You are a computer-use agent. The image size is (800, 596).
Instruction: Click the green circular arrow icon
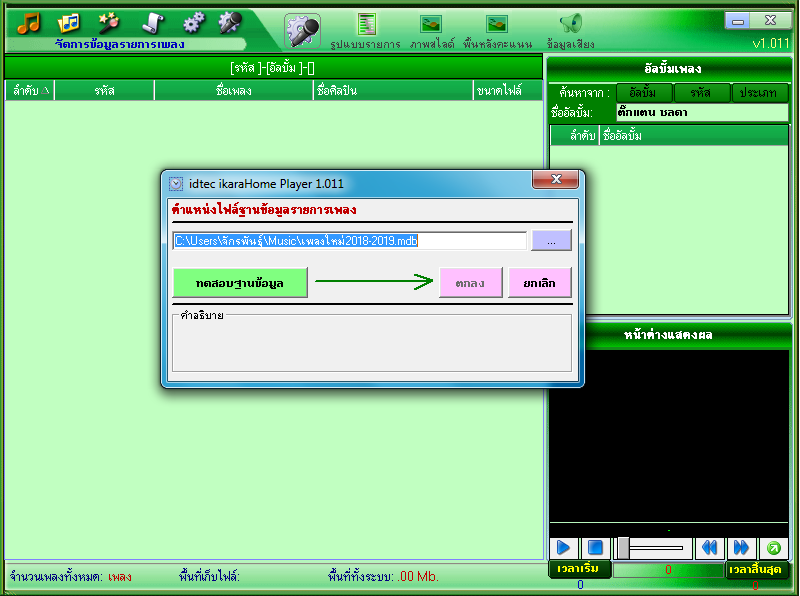[773, 548]
